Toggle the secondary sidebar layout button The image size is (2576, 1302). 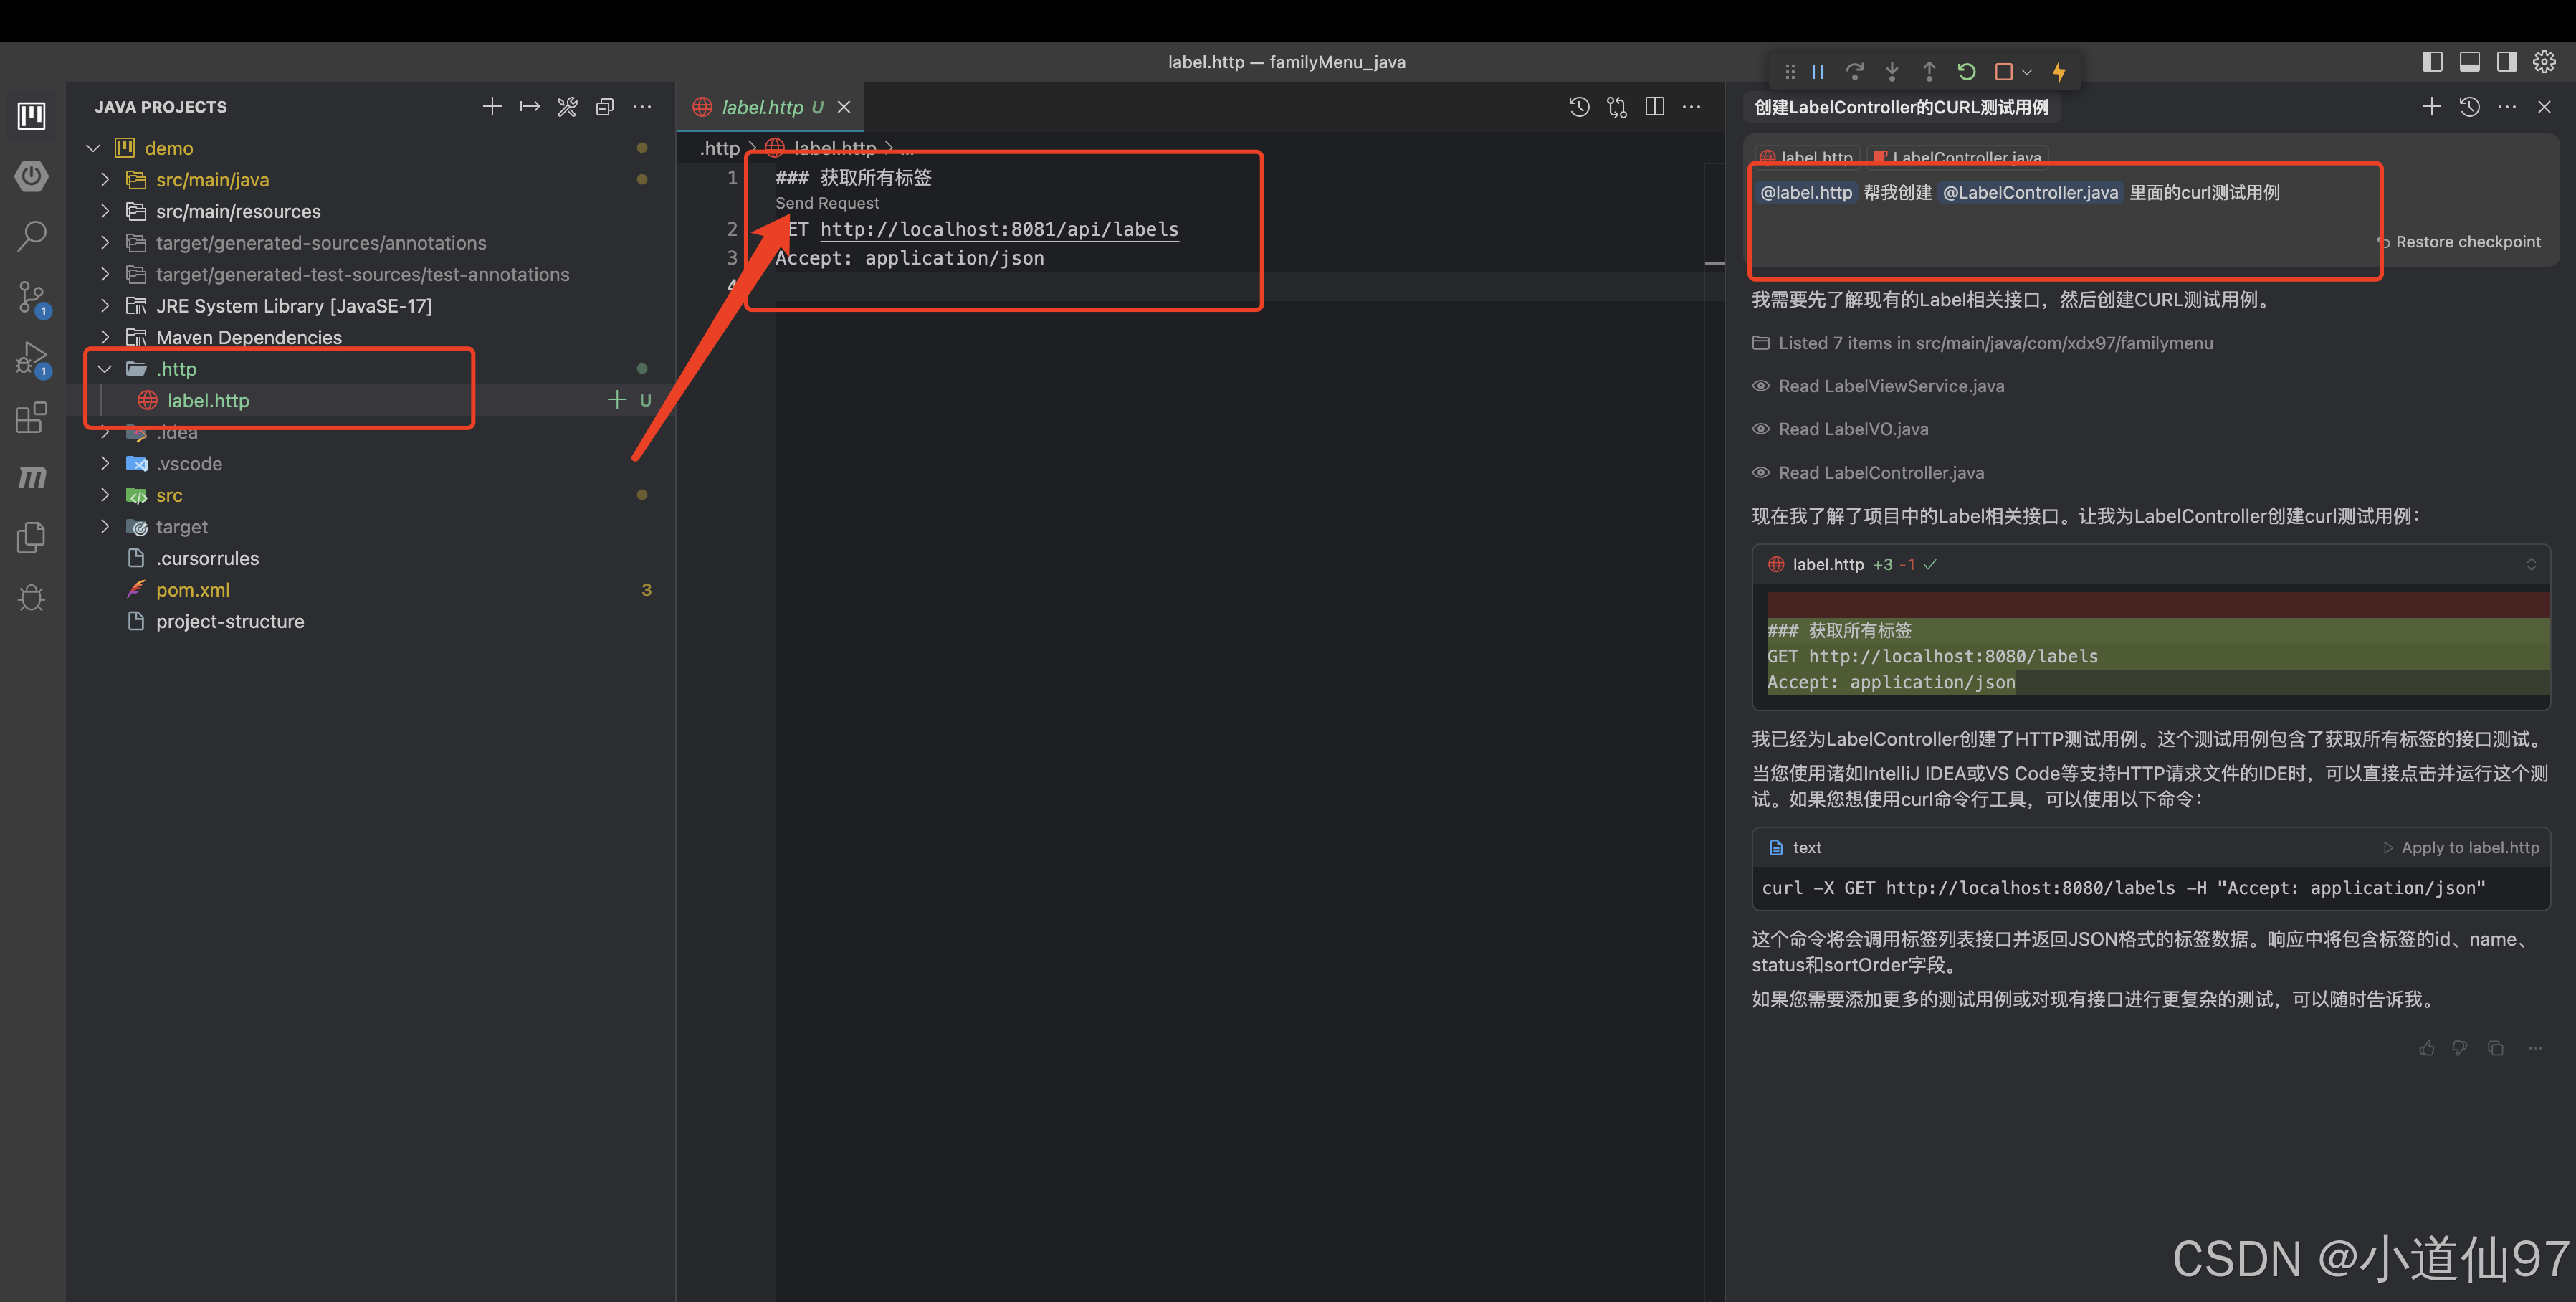click(2506, 62)
